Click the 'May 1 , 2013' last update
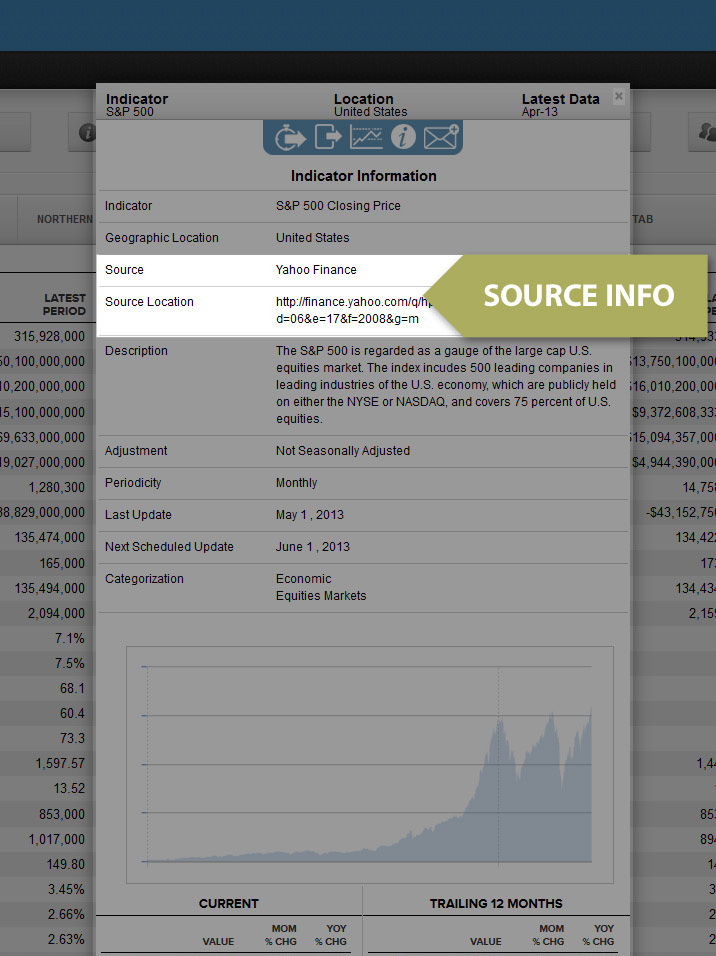716x956 pixels. coord(310,515)
